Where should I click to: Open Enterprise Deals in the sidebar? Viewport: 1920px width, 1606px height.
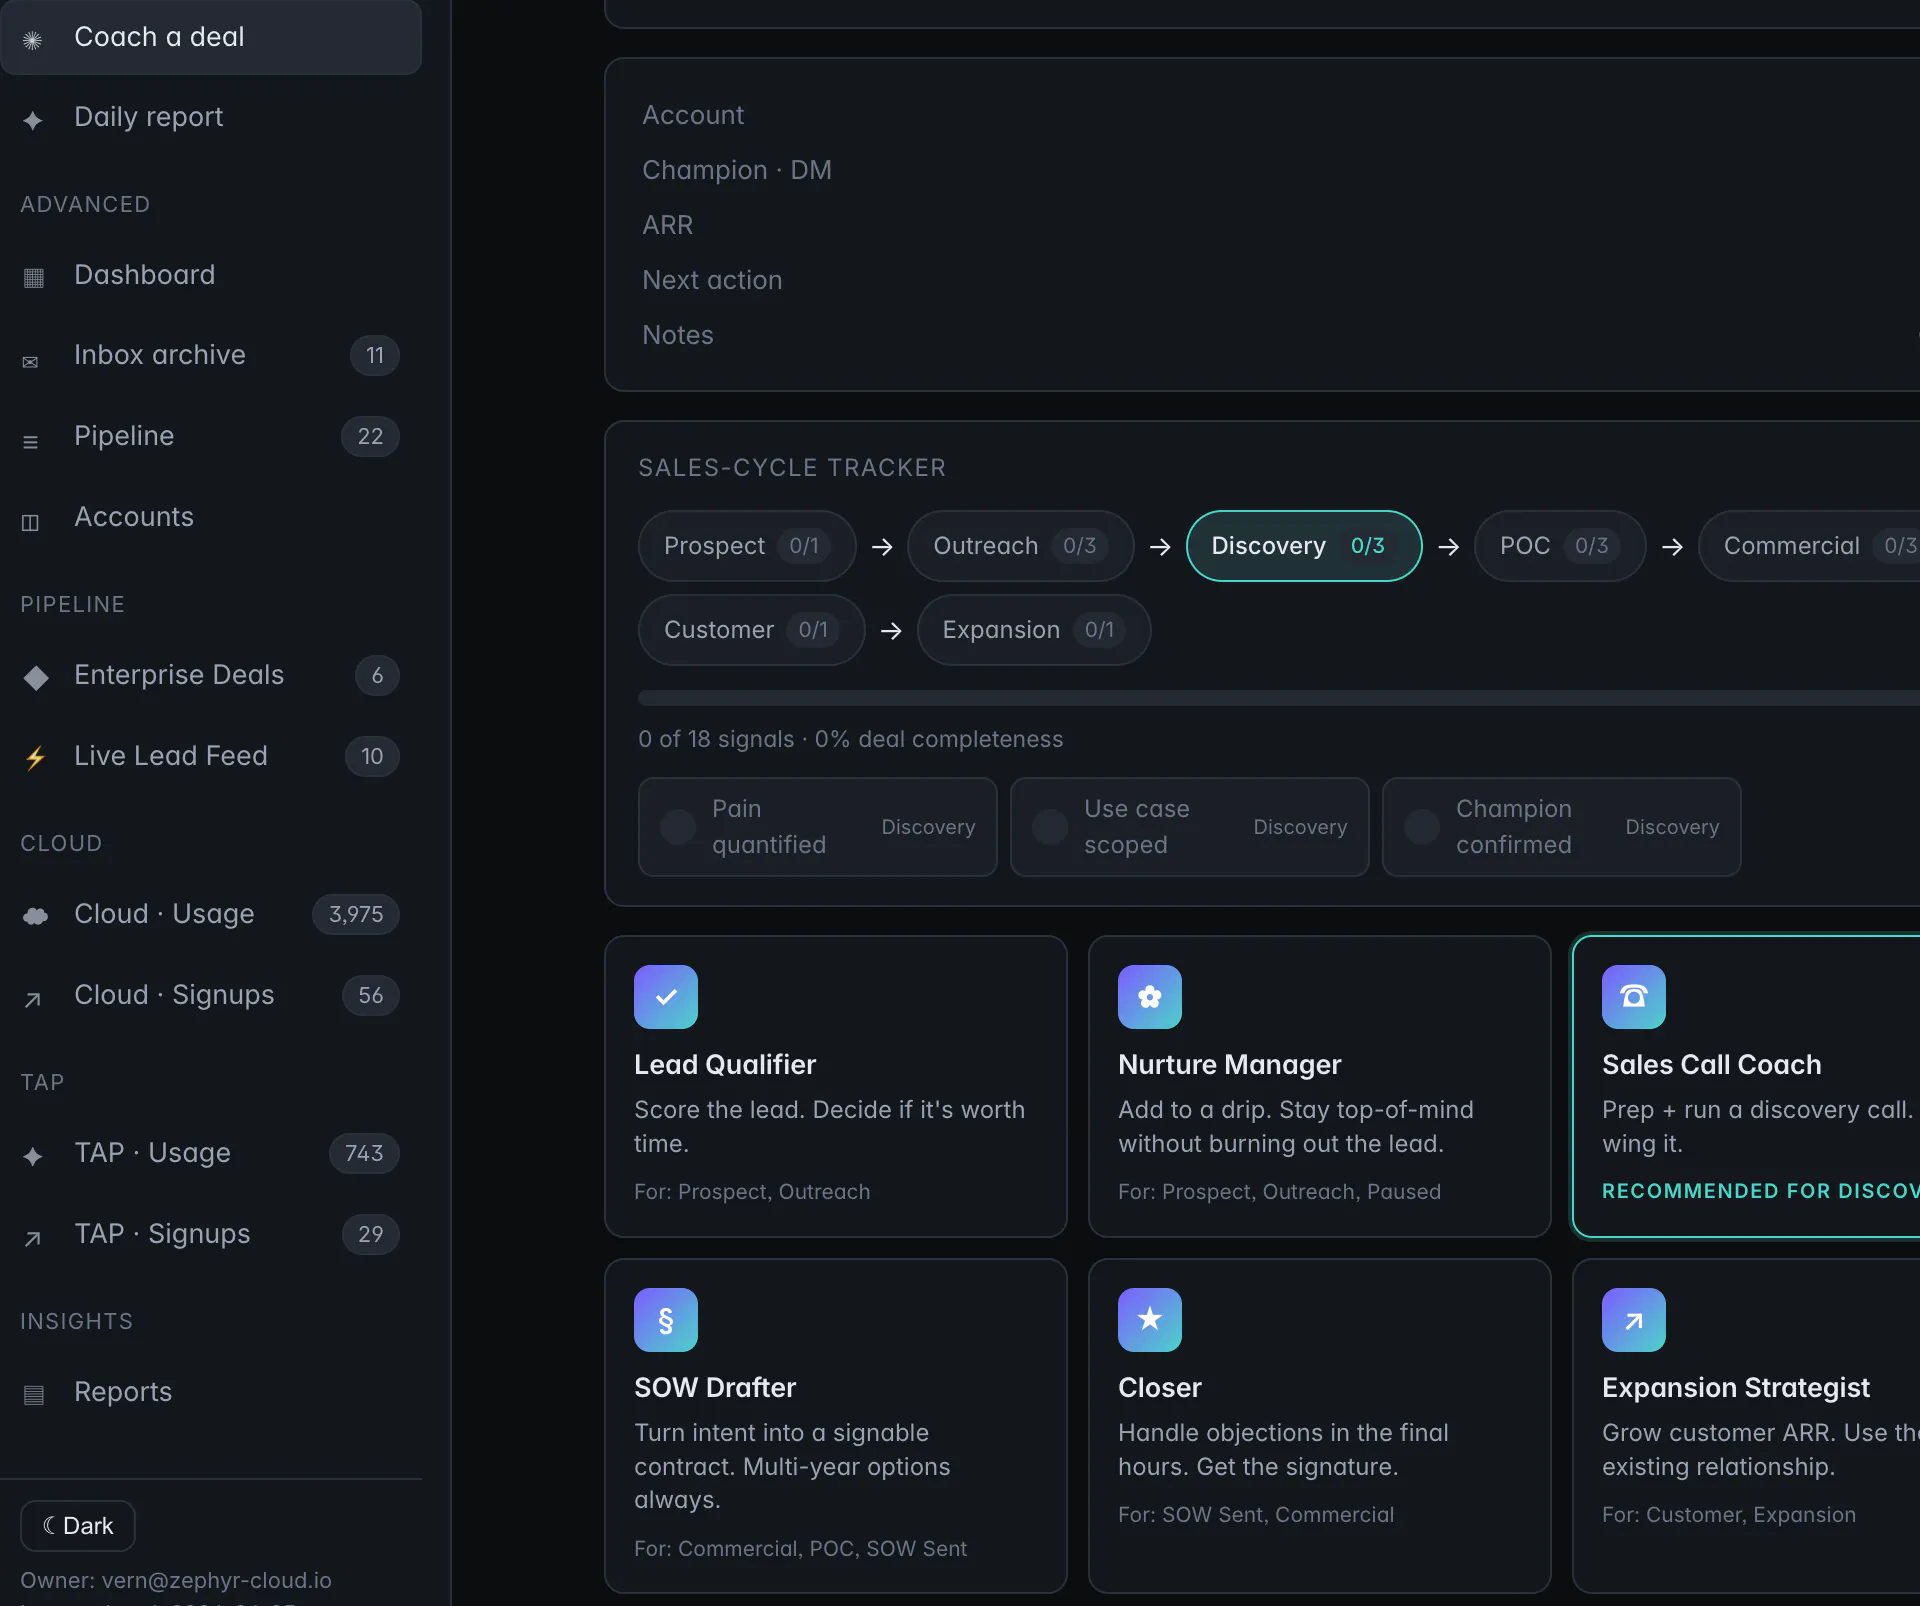tap(211, 675)
